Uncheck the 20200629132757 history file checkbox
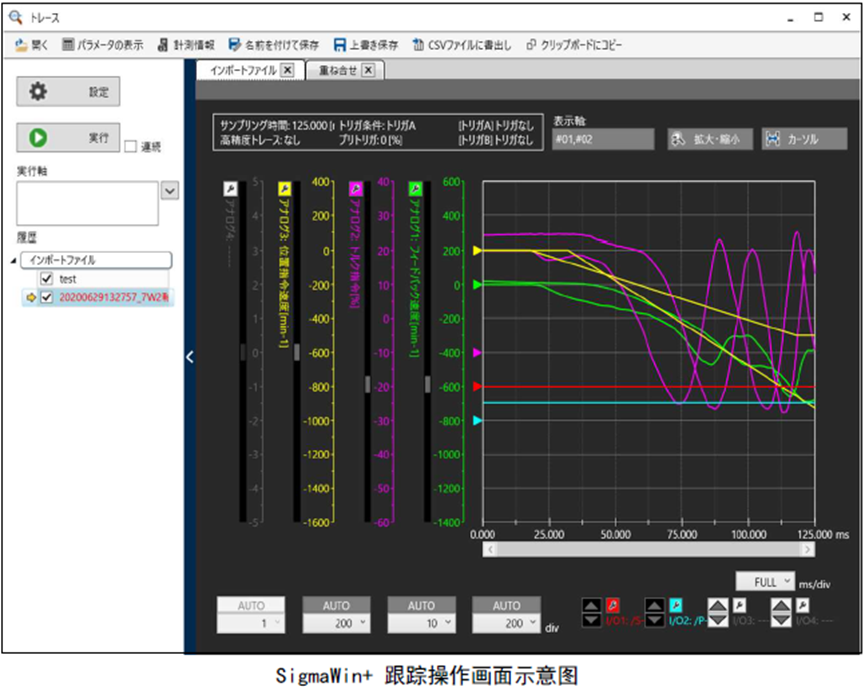Image resolution: width=865 pixels, height=687 pixels. (46, 297)
